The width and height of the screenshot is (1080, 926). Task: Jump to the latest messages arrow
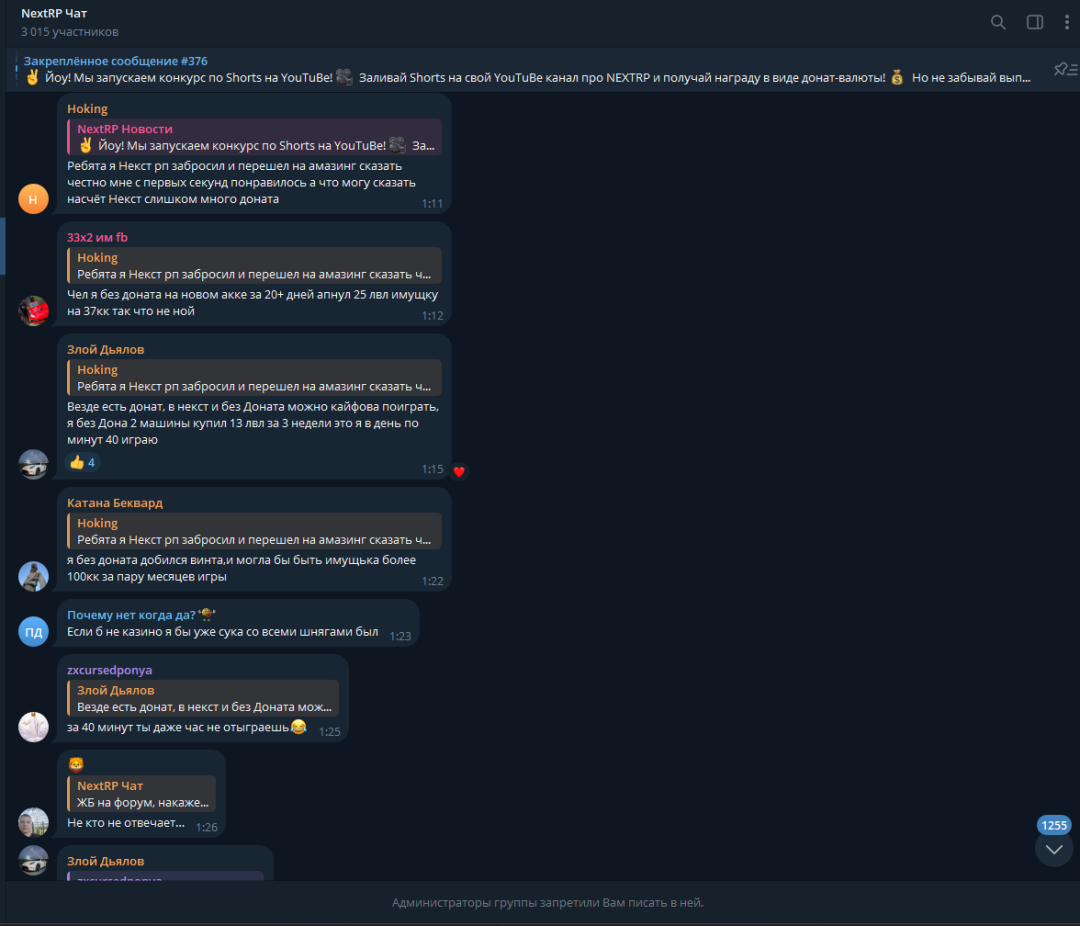tap(1054, 849)
